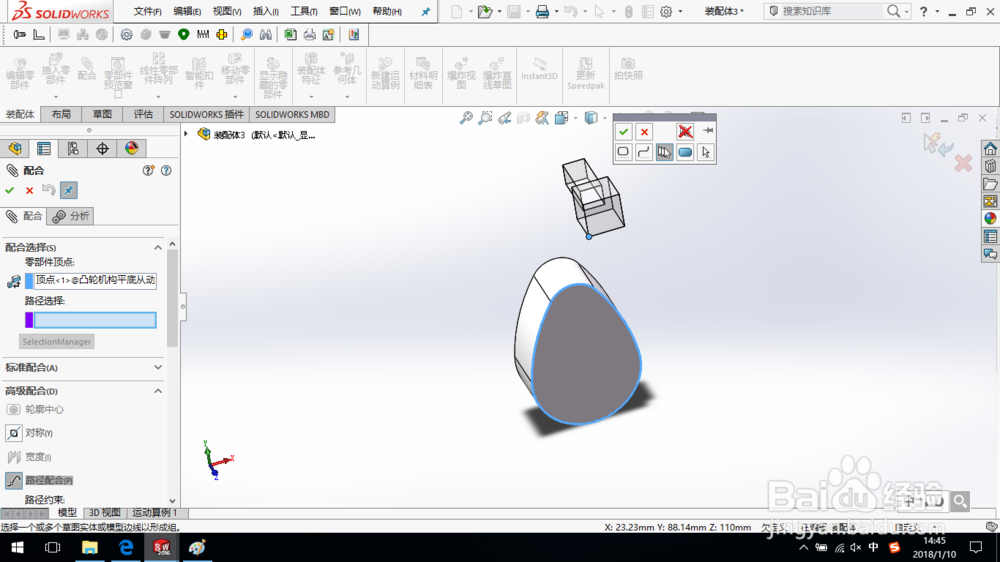Click Zoom to Area icon
This screenshot has width=1000, height=562.
(485, 118)
